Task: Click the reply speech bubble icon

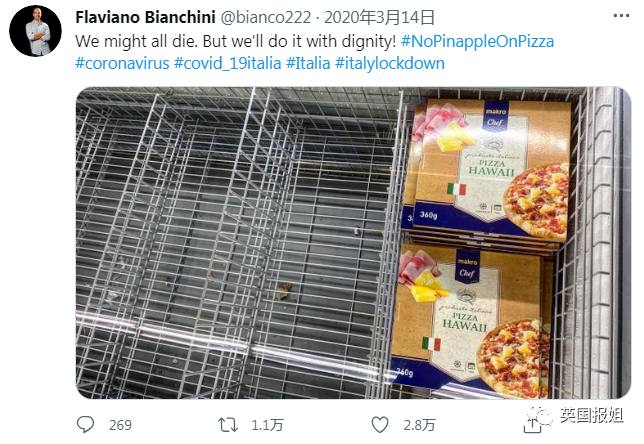Action: (x=85, y=424)
